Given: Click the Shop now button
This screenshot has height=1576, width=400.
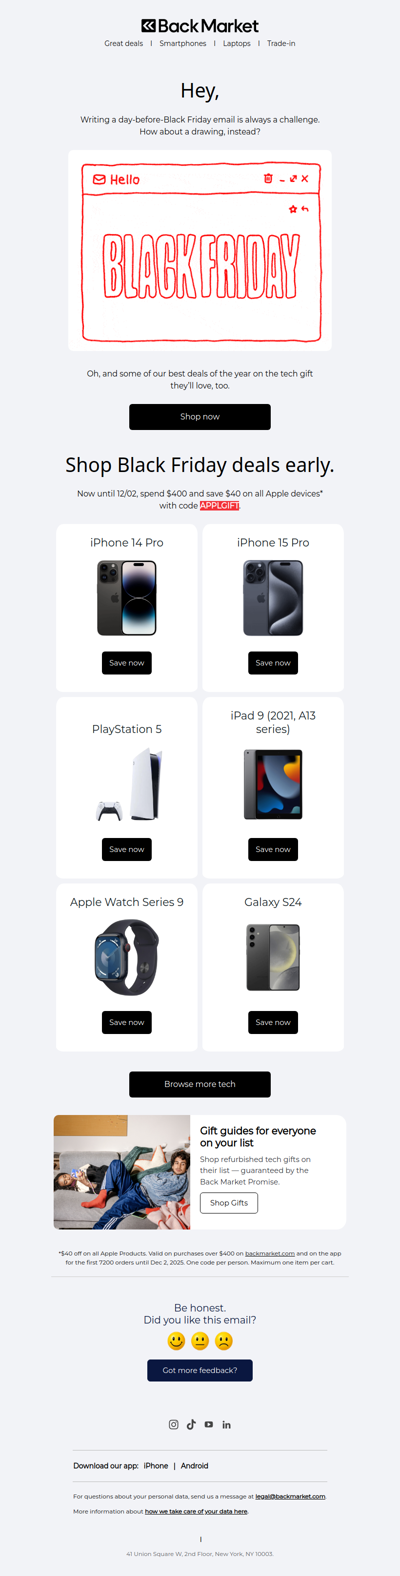Looking at the screenshot, I should pos(200,417).
